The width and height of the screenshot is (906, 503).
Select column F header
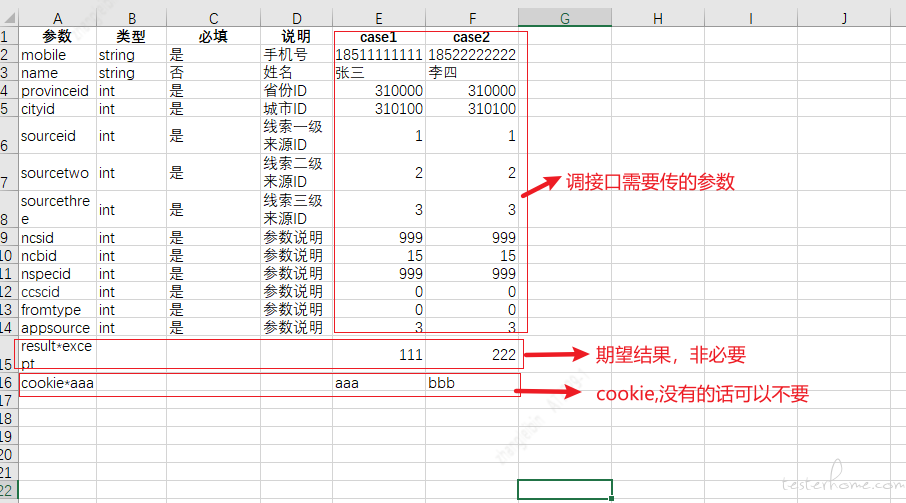coord(472,18)
